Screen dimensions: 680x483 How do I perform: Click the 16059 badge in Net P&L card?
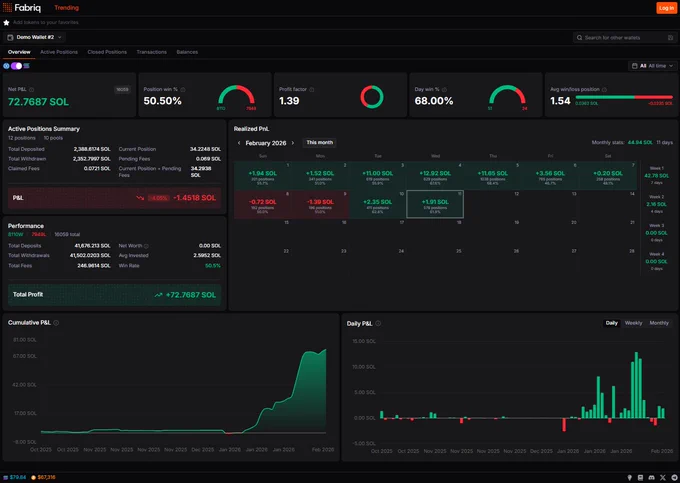[x=122, y=90]
